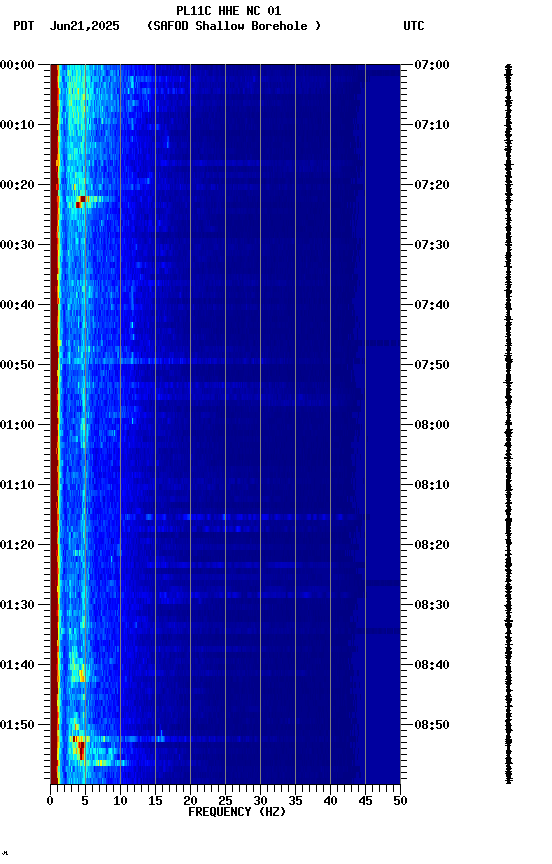Click the 0 Hz frequency tick label

50,802
